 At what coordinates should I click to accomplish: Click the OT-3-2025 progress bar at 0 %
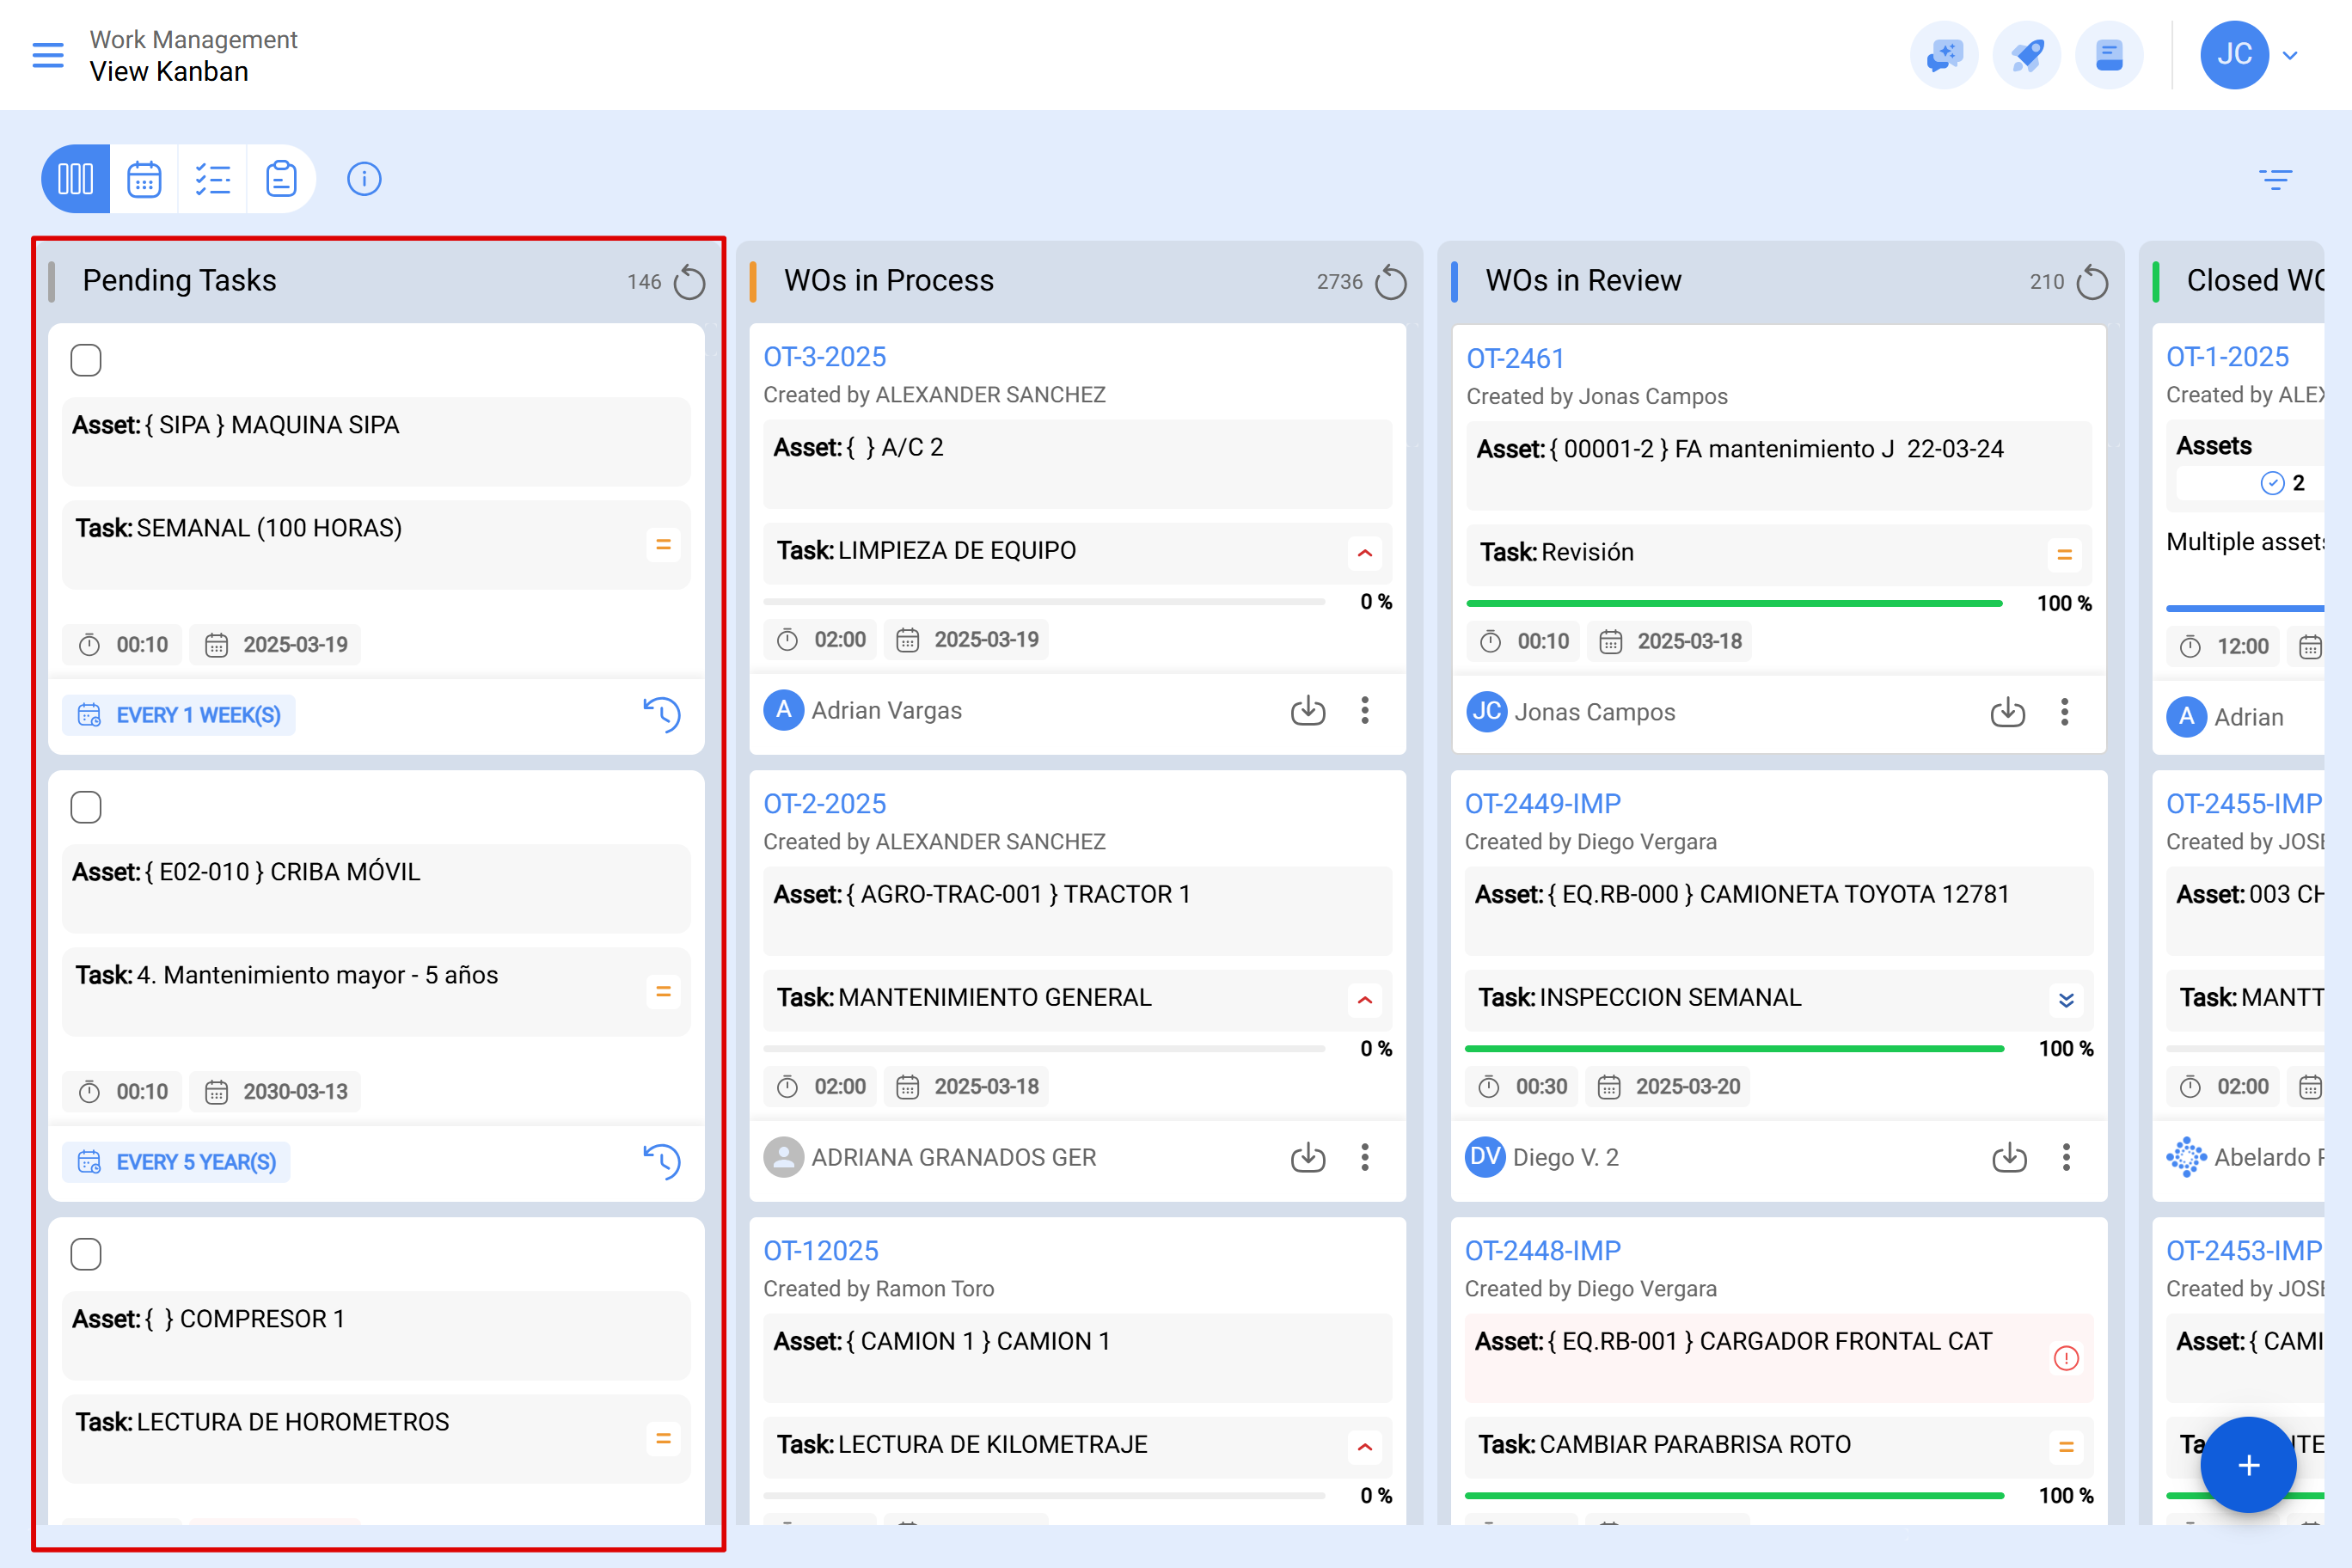1044,602
